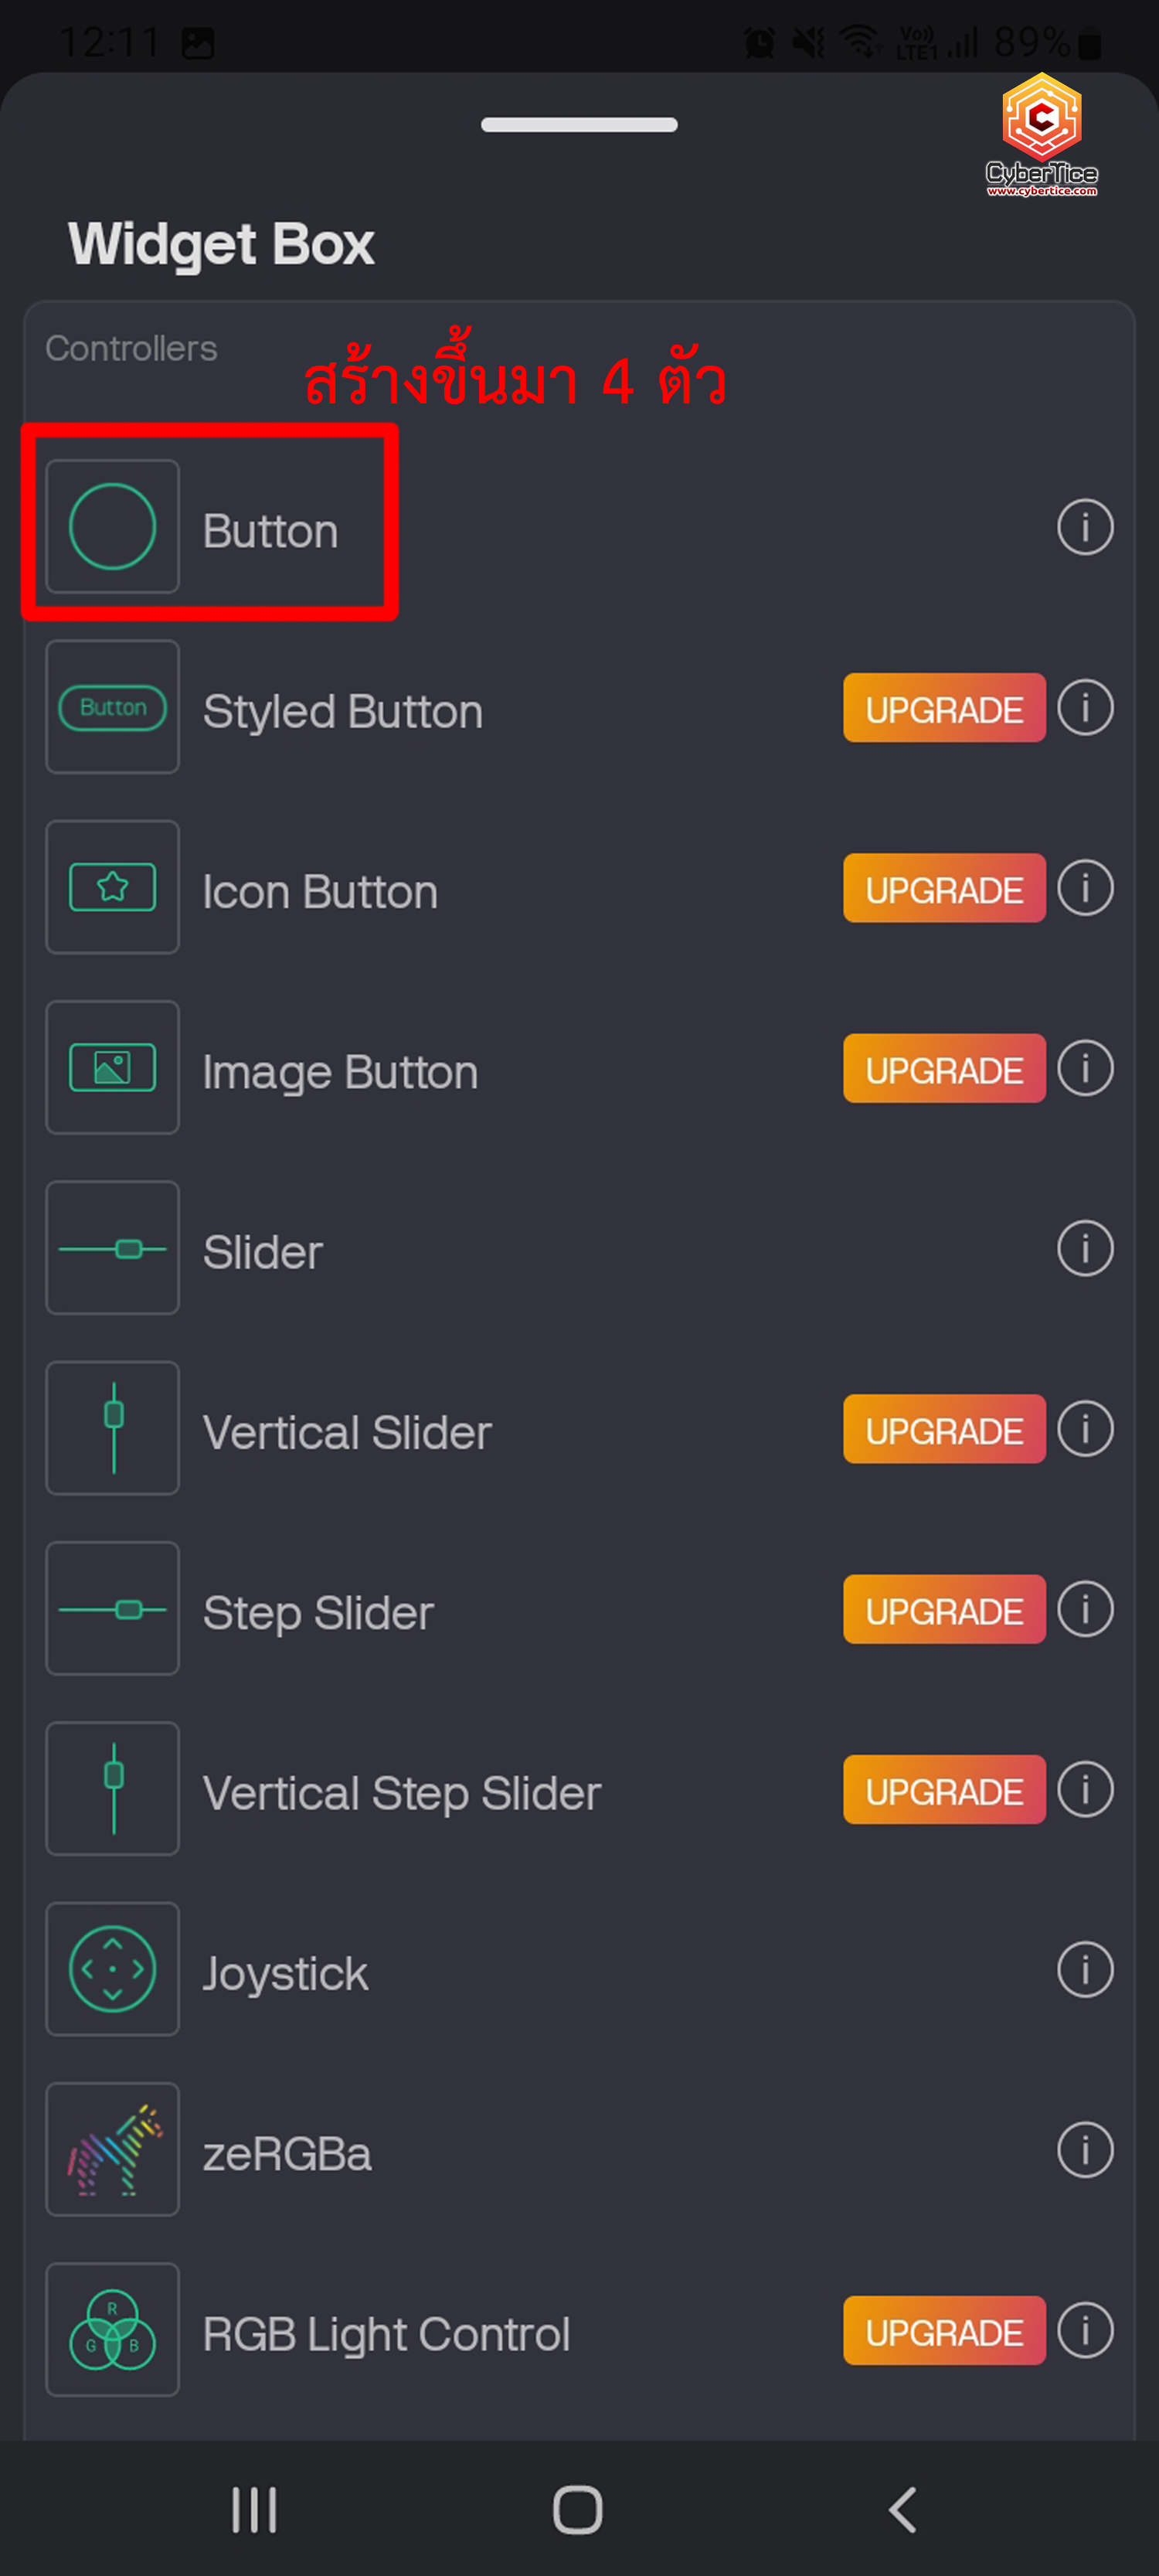Choose the Vertical Step Slider entry
This screenshot has width=1159, height=2576.
tap(401, 1792)
